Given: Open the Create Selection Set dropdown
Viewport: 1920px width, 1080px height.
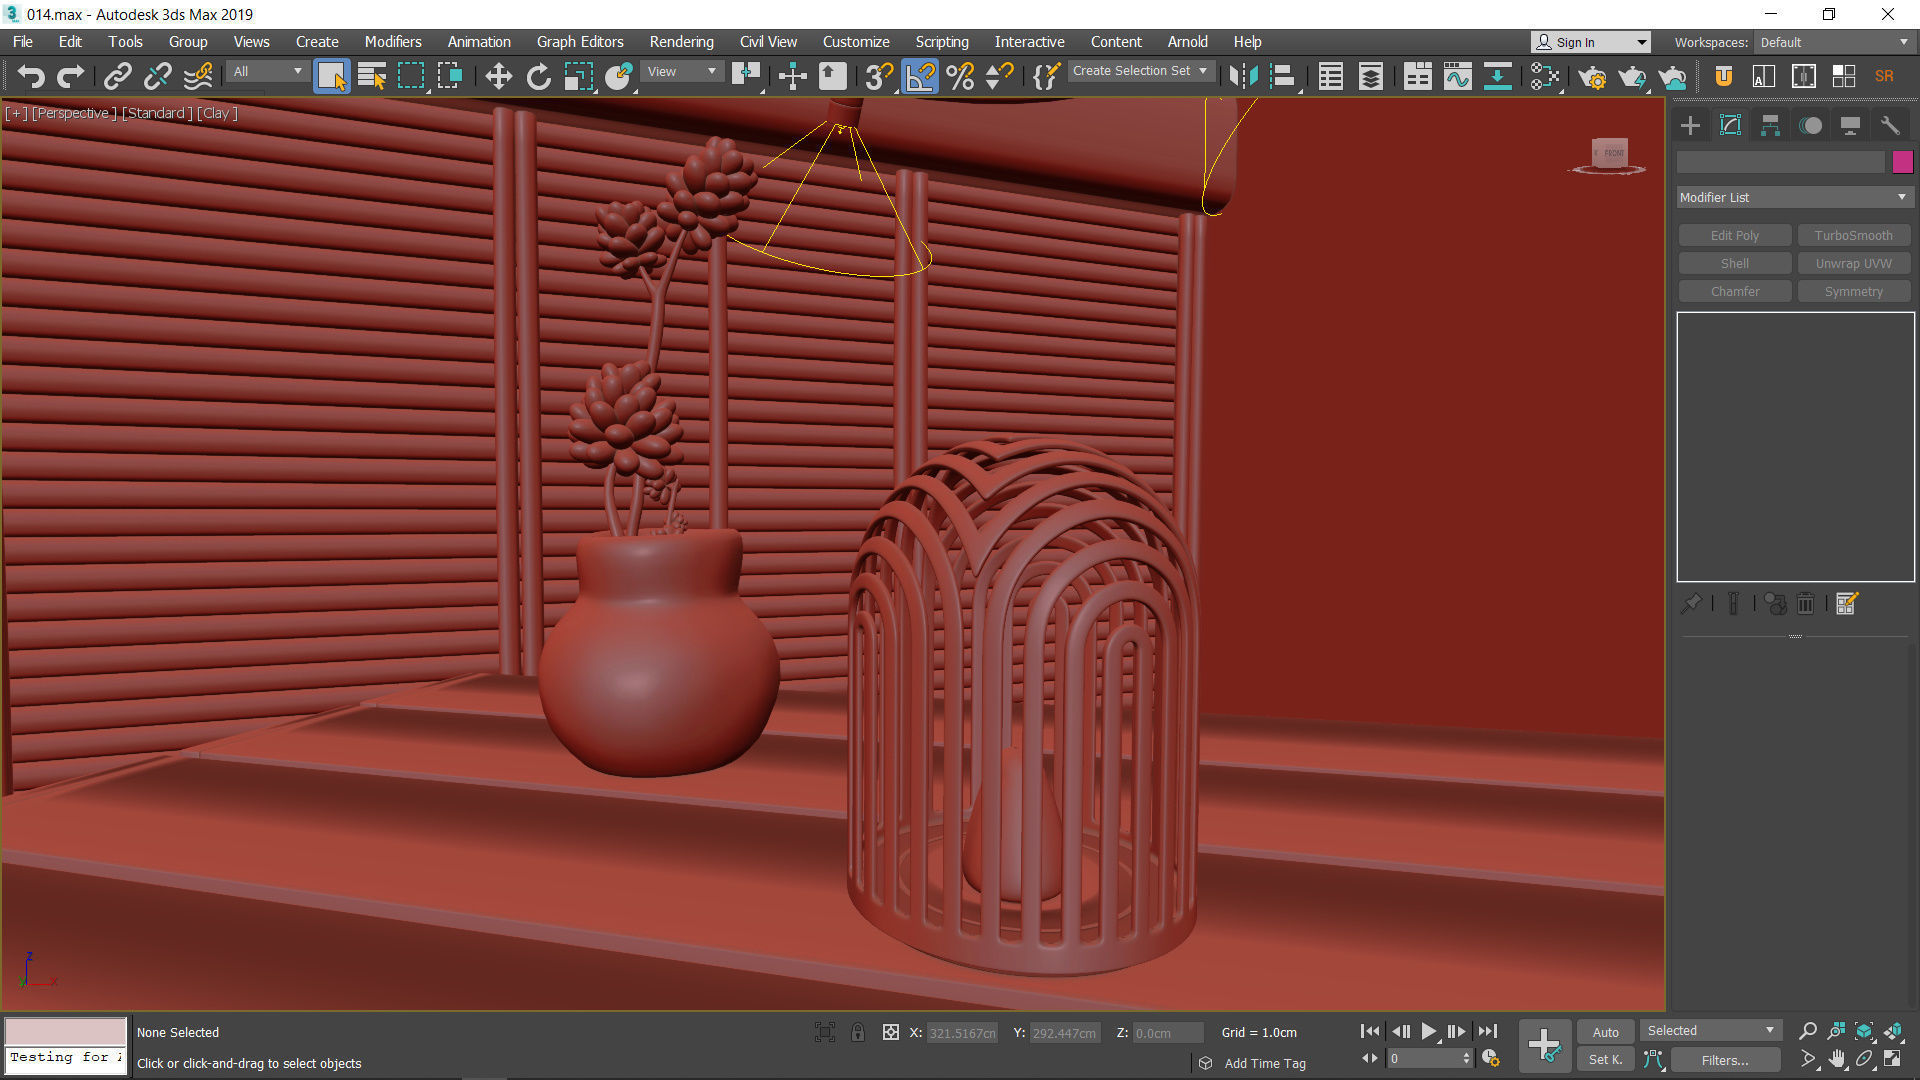Looking at the screenshot, I should [1140, 71].
